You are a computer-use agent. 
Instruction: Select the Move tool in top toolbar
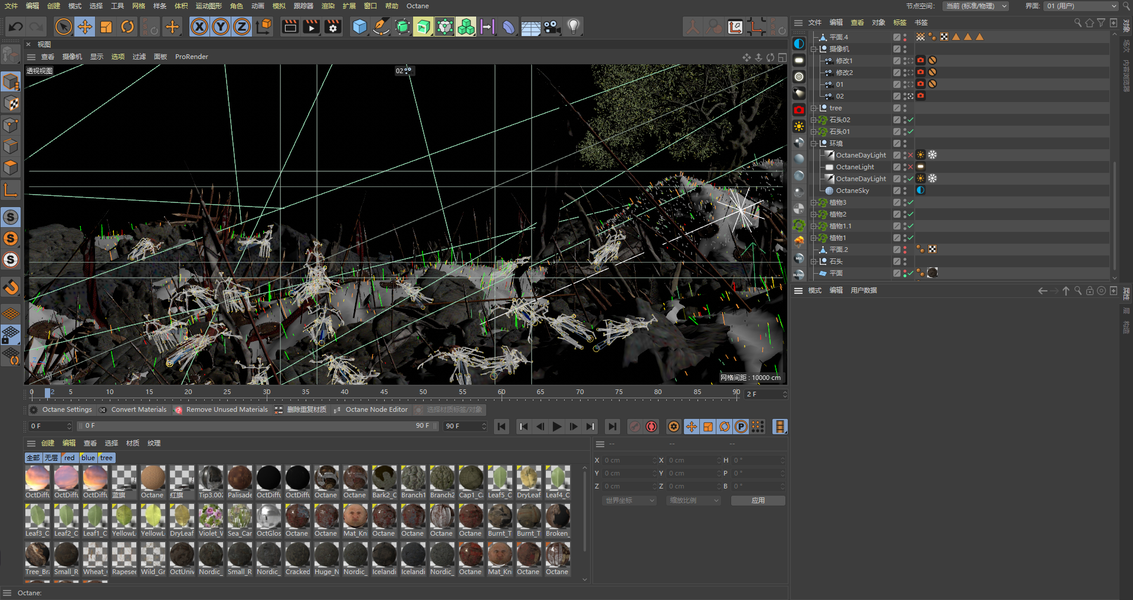point(85,27)
